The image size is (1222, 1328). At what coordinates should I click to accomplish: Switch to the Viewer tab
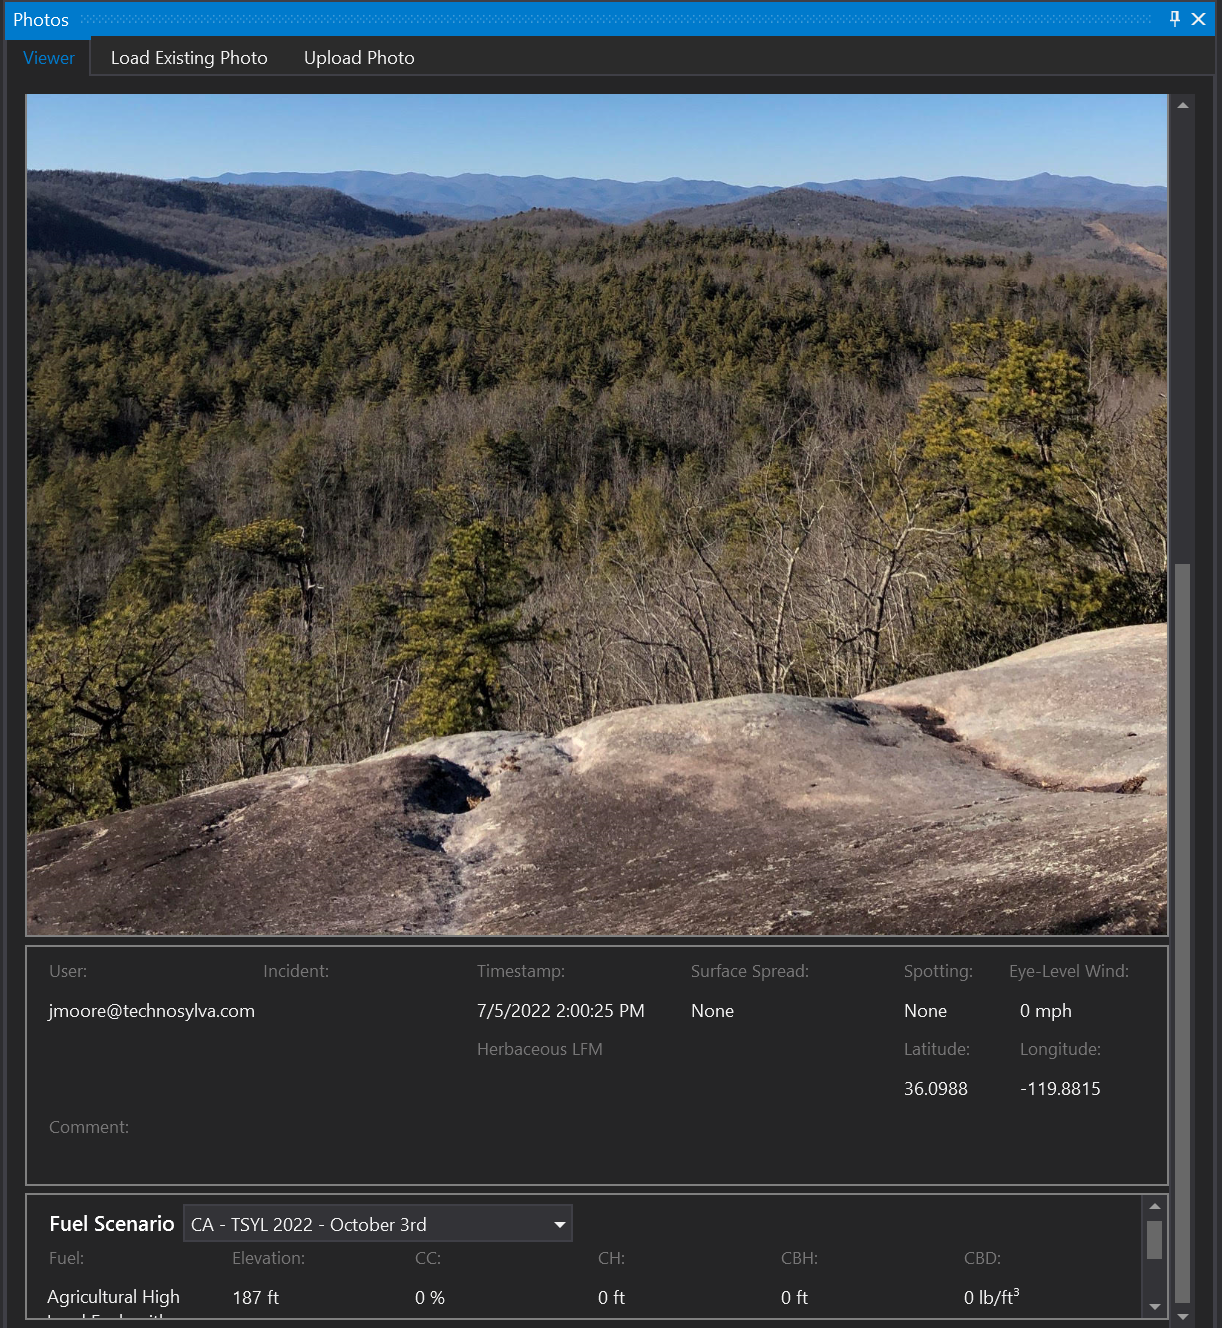(x=48, y=58)
